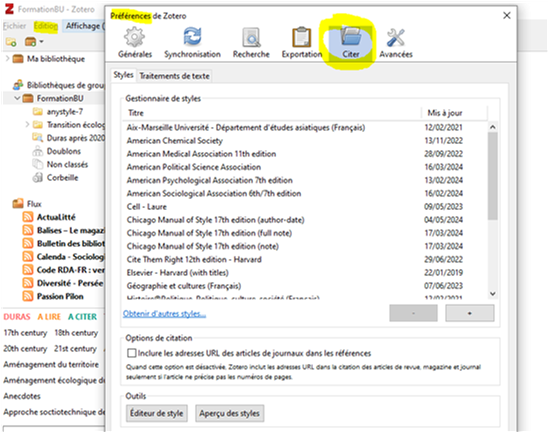The width and height of the screenshot is (548, 432).
Task: Open Aperçu des styles
Action: click(x=230, y=413)
